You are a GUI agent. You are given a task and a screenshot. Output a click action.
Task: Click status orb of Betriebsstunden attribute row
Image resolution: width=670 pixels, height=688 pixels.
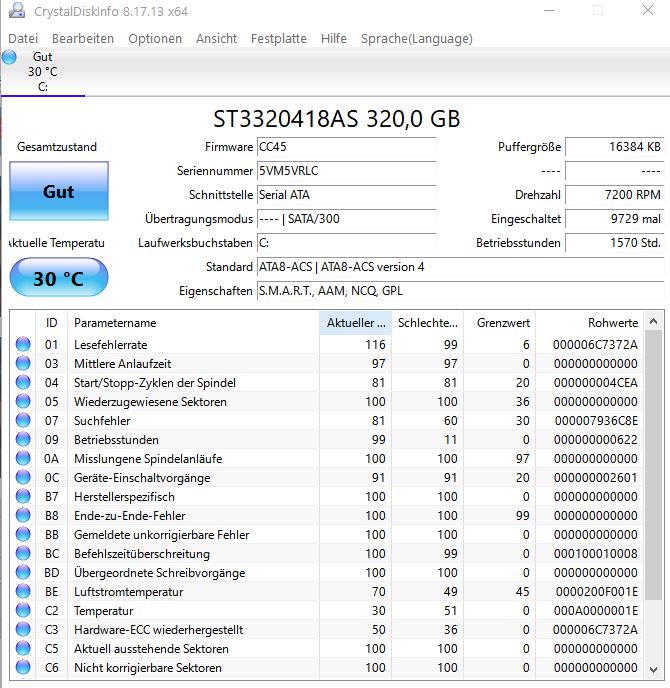[23, 439]
